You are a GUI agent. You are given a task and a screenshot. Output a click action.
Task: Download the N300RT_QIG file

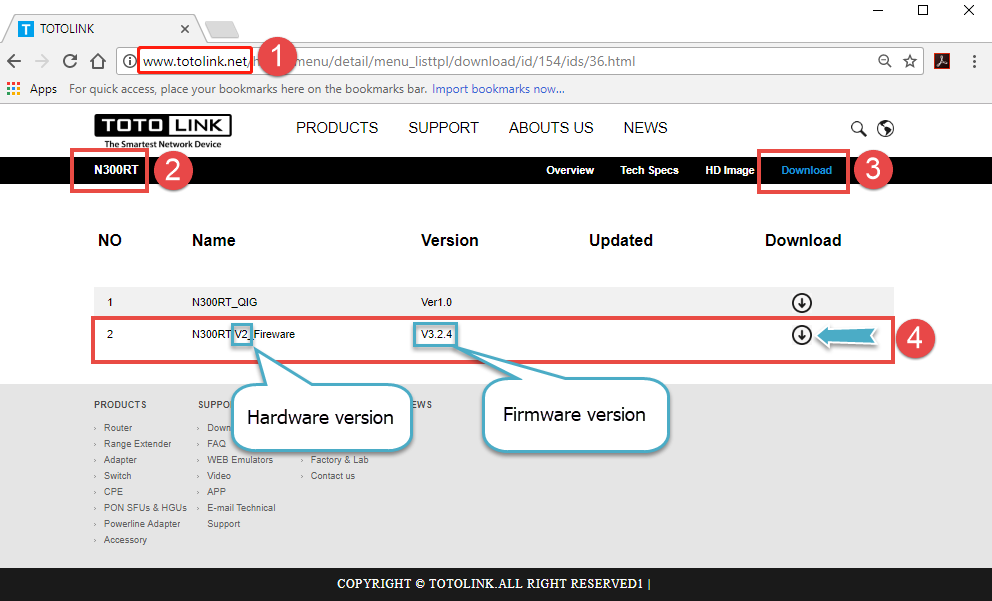(802, 302)
